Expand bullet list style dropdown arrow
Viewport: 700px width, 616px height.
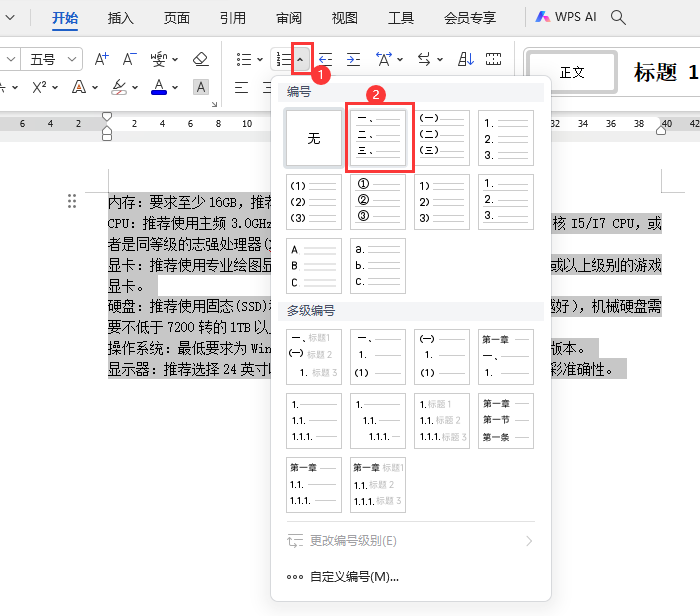260,59
